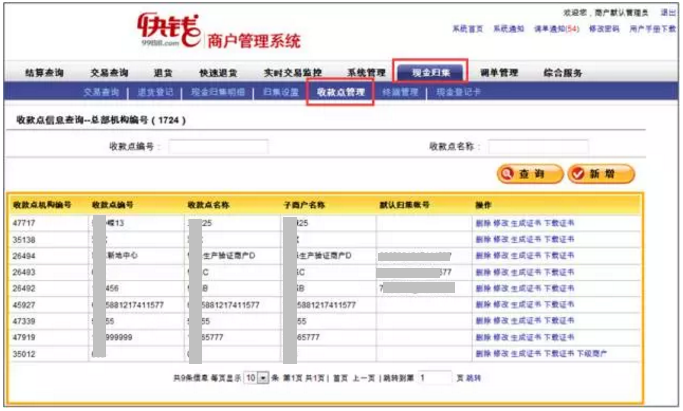
Task: Click 删除 in row 45927
Action: pos(483,304)
